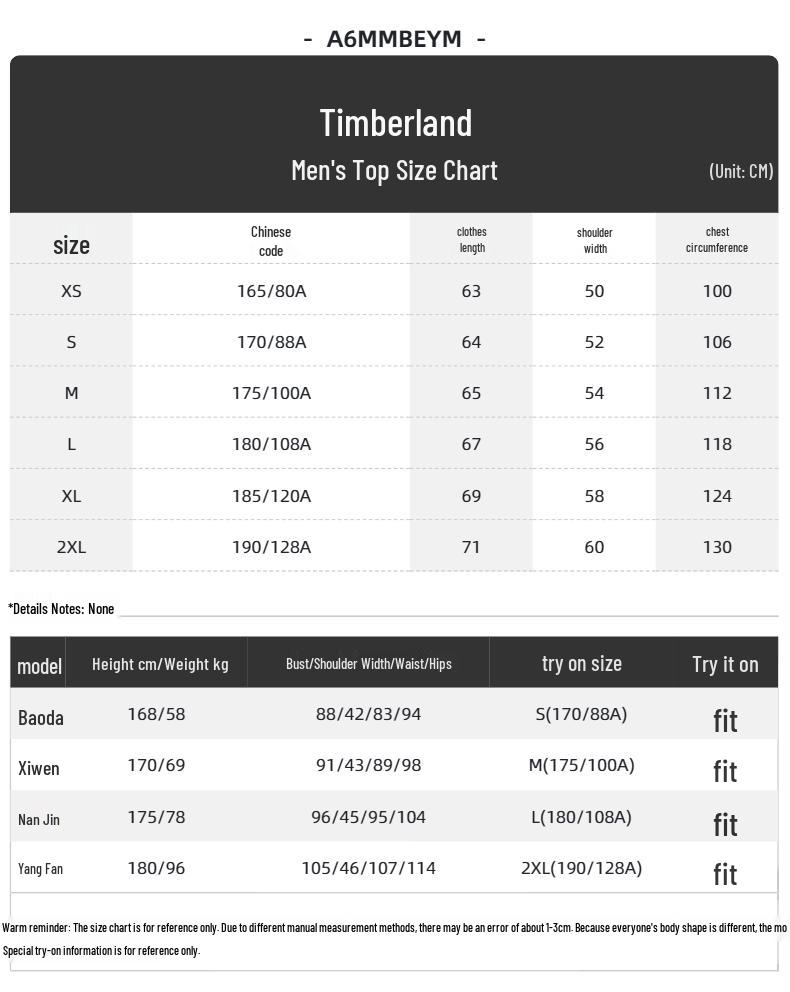Click the try on size header

tap(582, 664)
